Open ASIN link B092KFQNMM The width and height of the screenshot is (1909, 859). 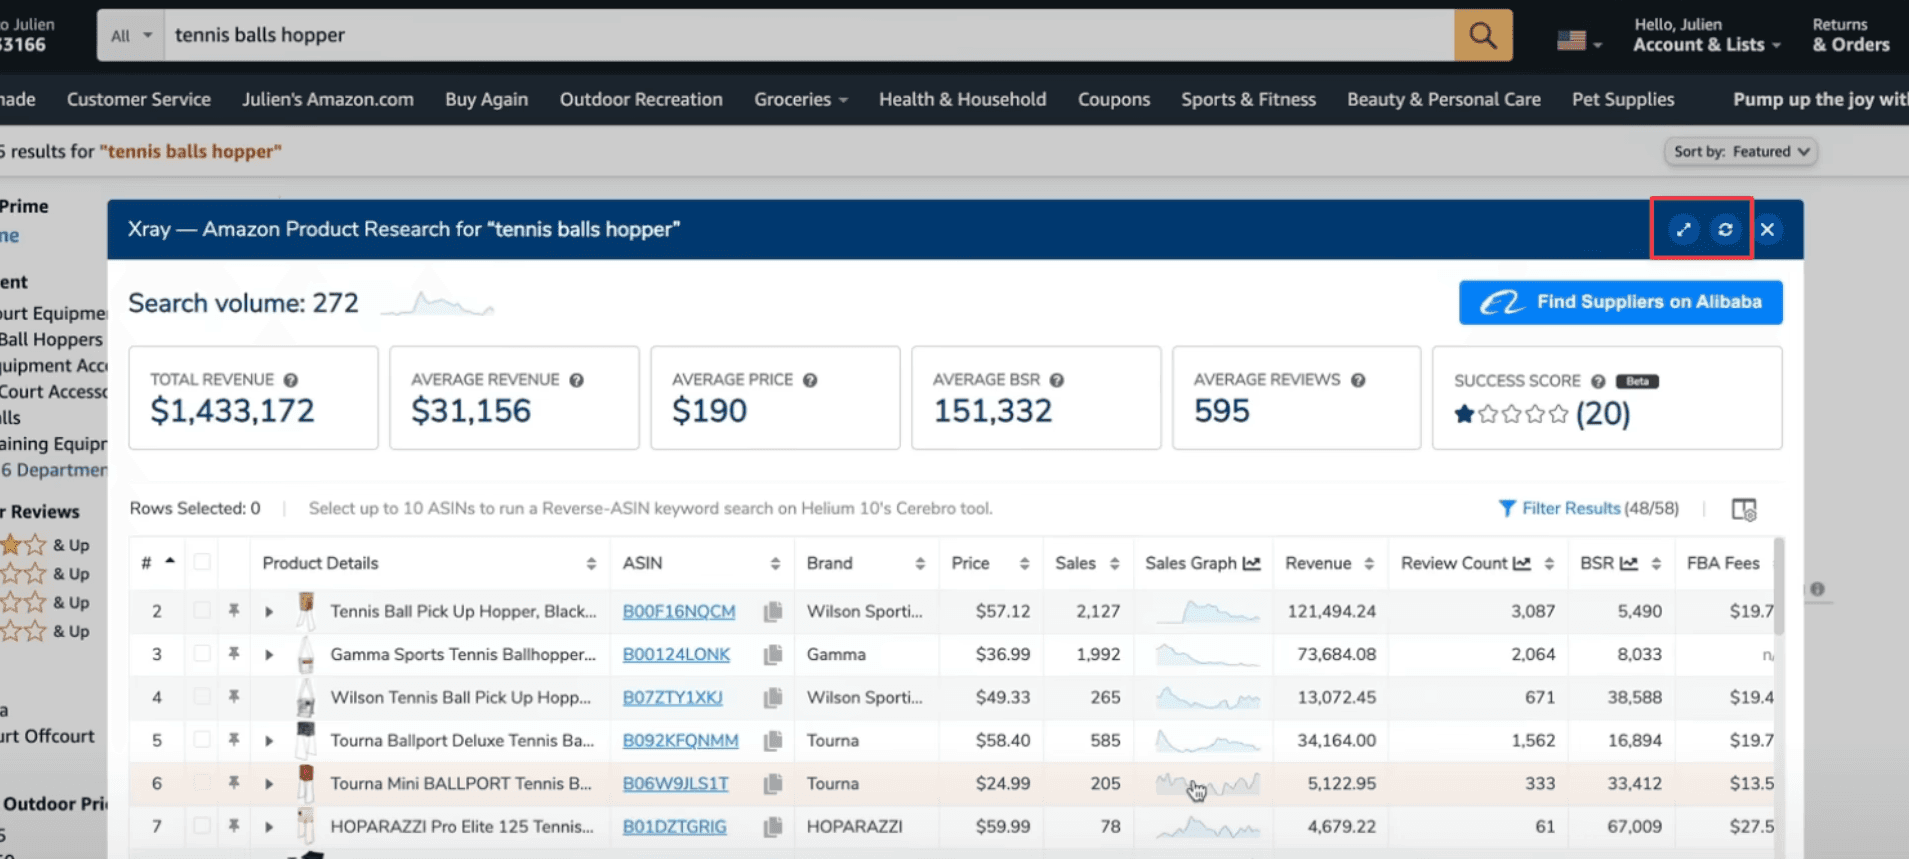click(x=680, y=740)
